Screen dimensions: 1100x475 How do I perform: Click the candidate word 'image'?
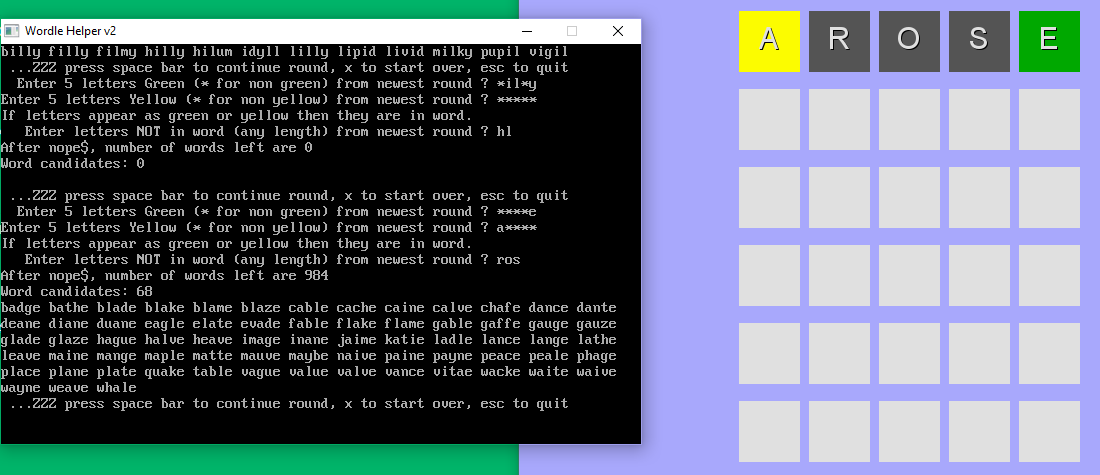[260, 340]
